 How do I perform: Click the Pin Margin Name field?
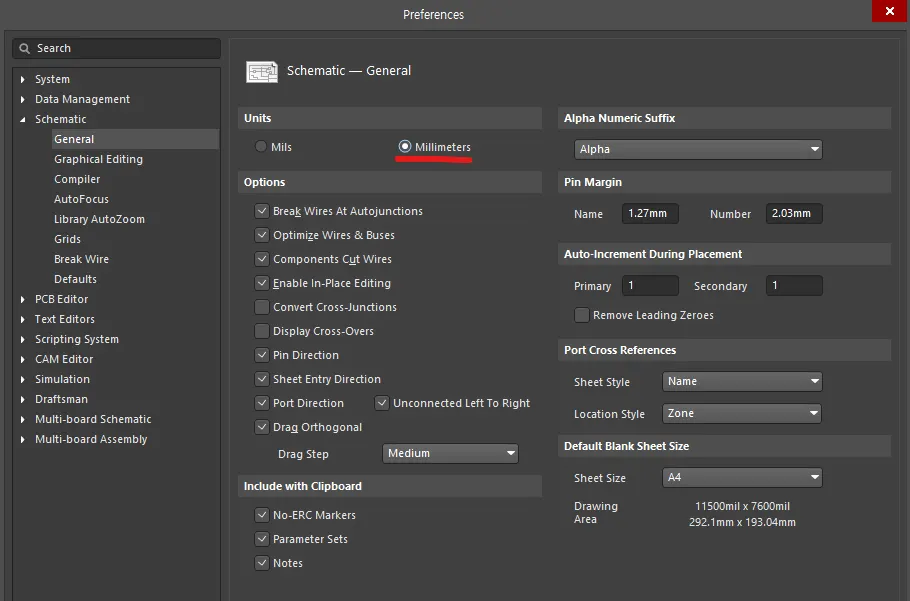[650, 214]
